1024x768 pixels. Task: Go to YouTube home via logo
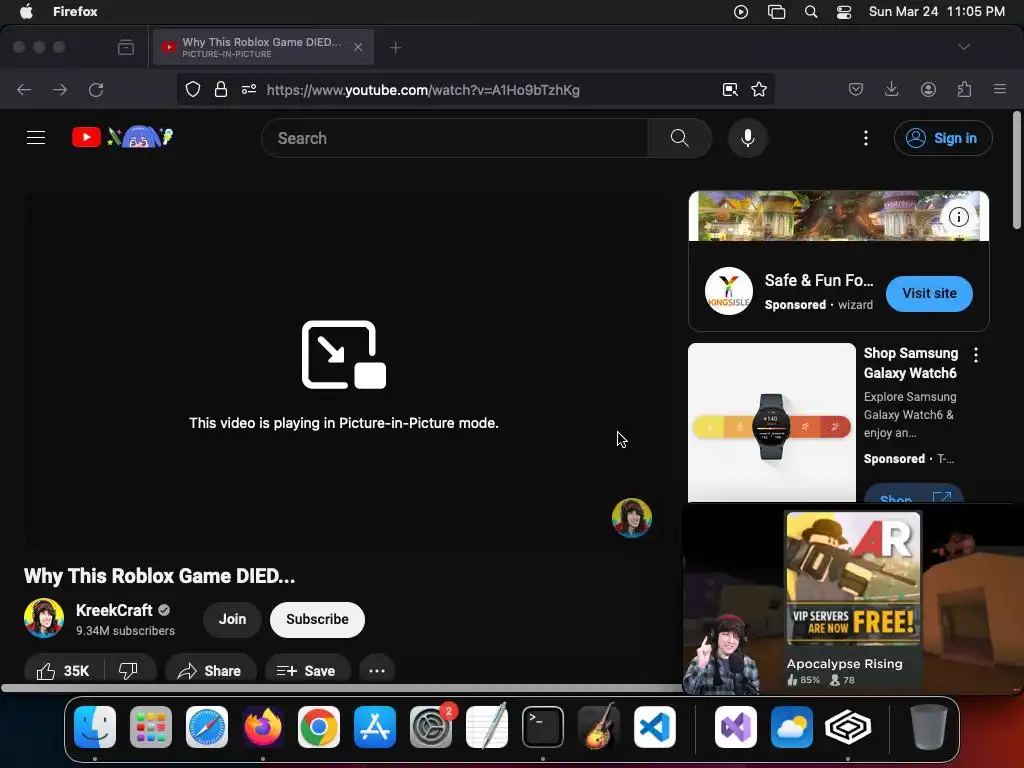122,137
